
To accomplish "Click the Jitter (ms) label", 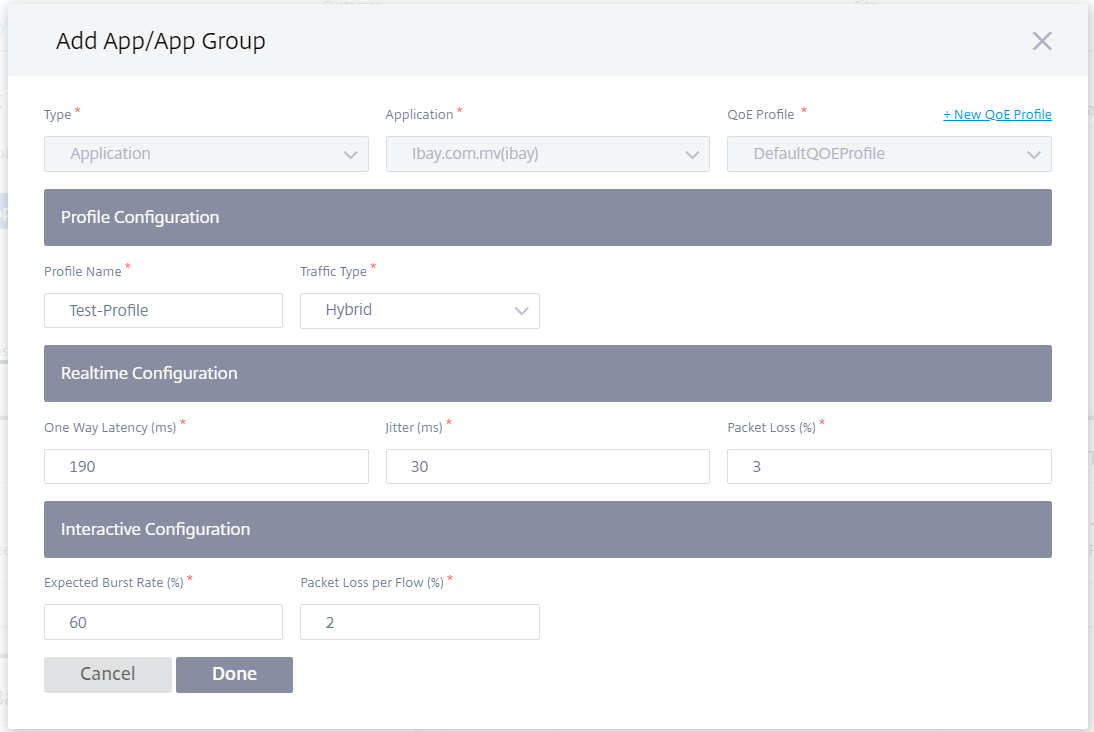I will click(414, 428).
